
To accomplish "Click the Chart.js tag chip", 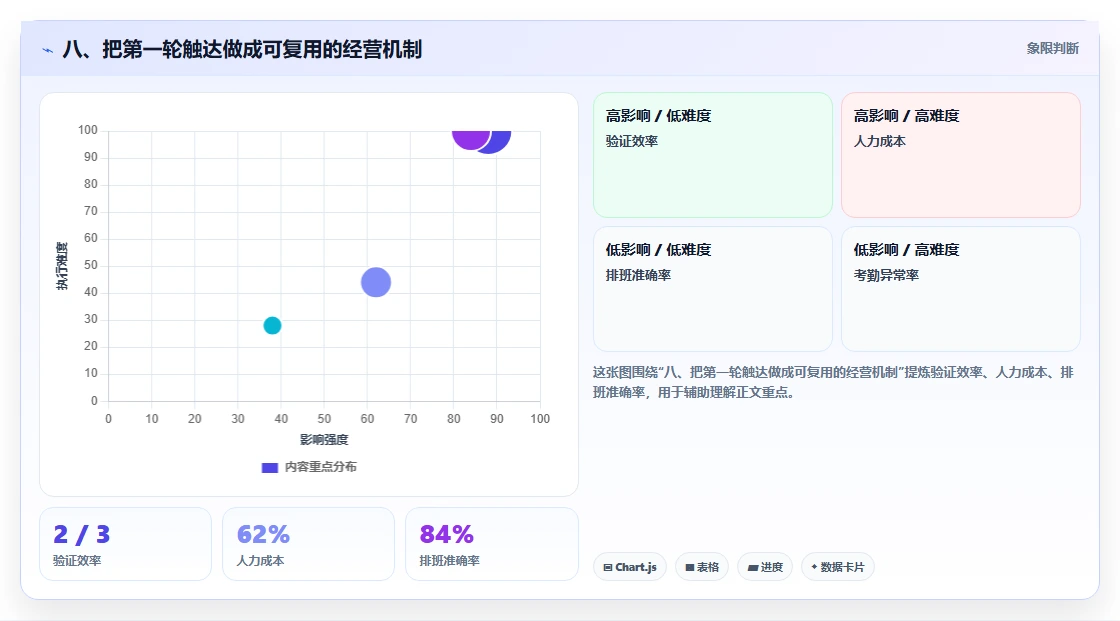I will click(630, 567).
